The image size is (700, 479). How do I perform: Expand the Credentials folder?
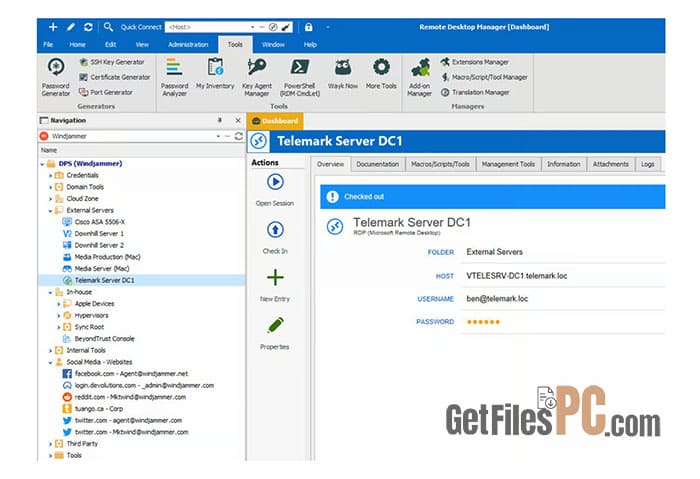point(50,176)
